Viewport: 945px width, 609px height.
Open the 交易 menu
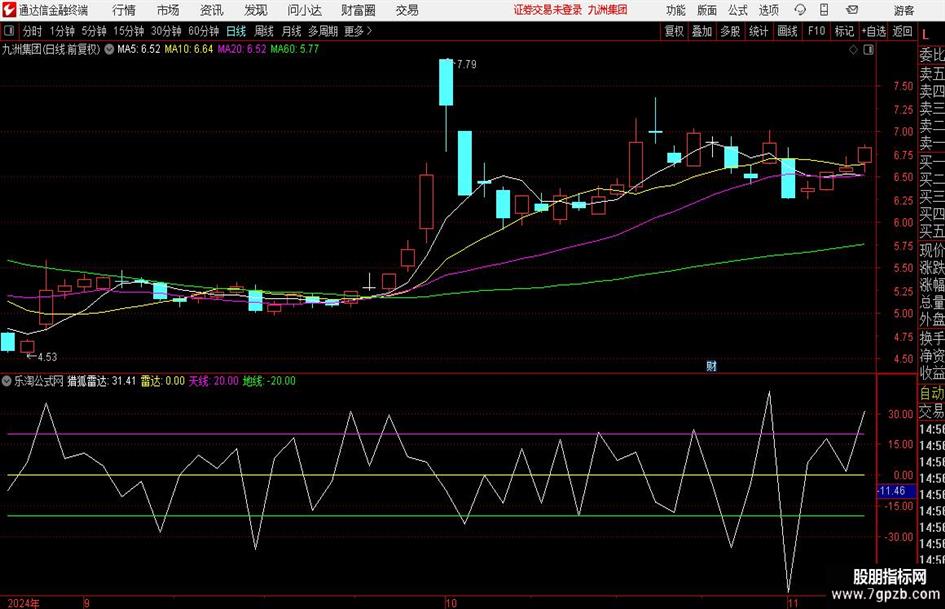coord(407,10)
